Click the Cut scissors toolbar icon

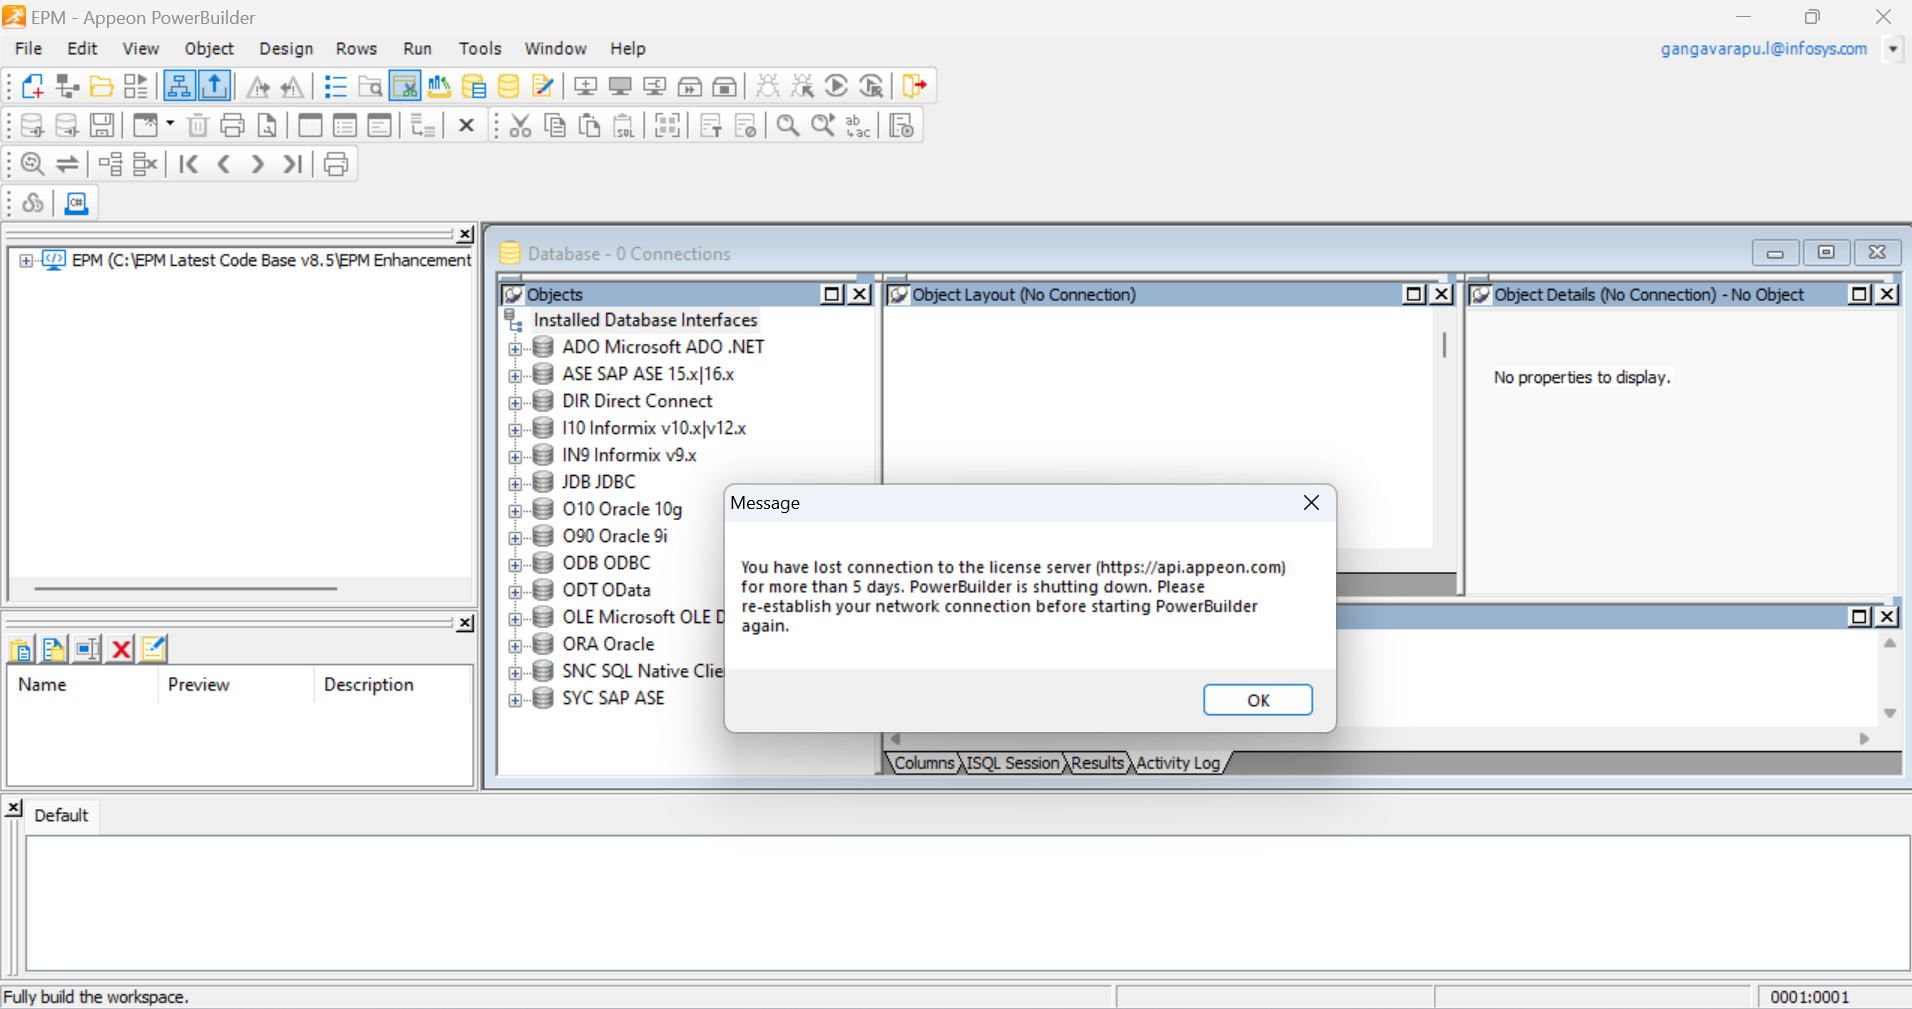point(520,126)
